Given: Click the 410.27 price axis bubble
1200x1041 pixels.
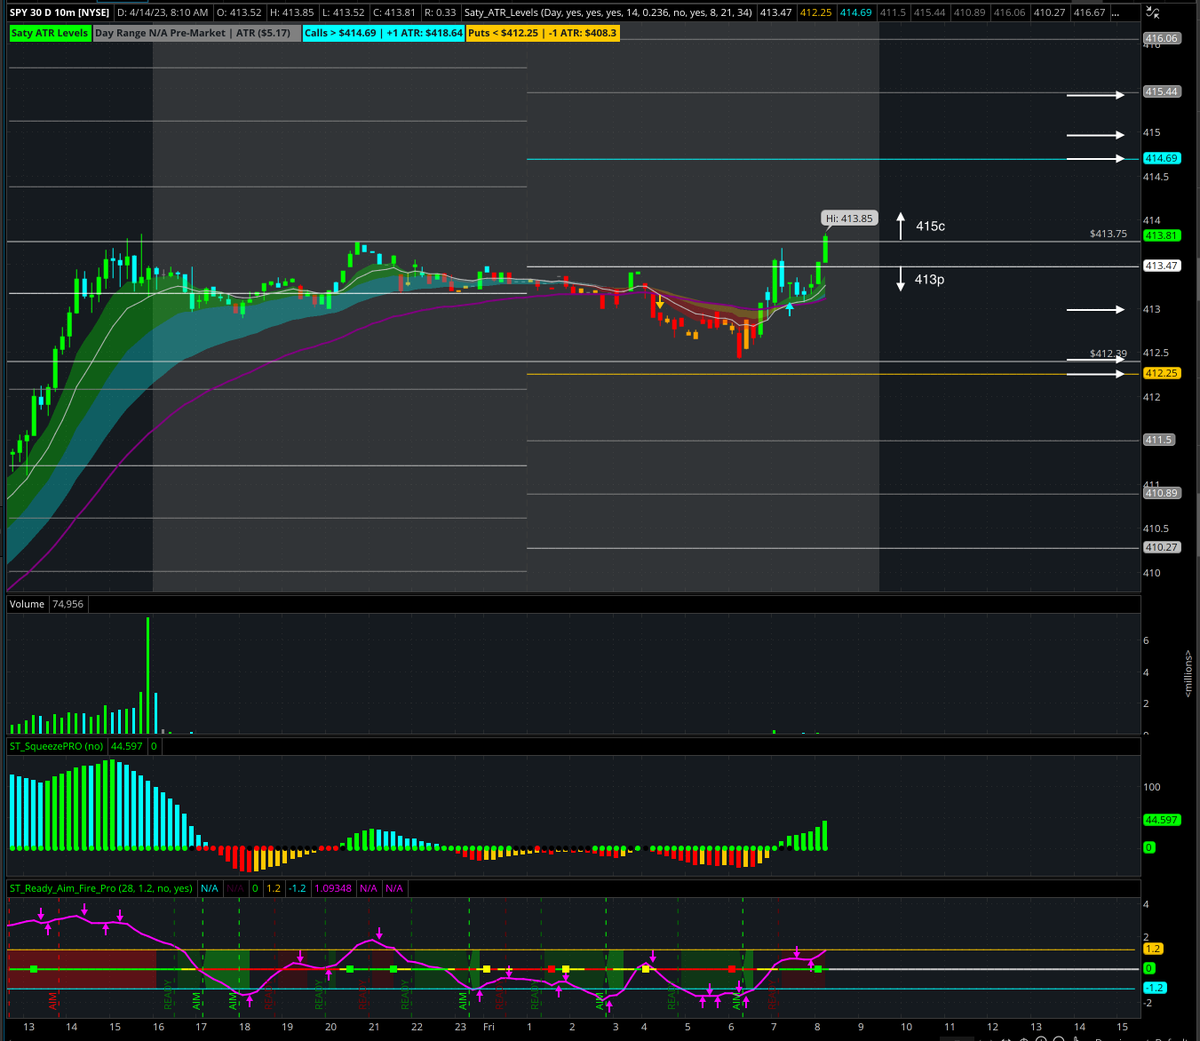Looking at the screenshot, I should click(1162, 548).
